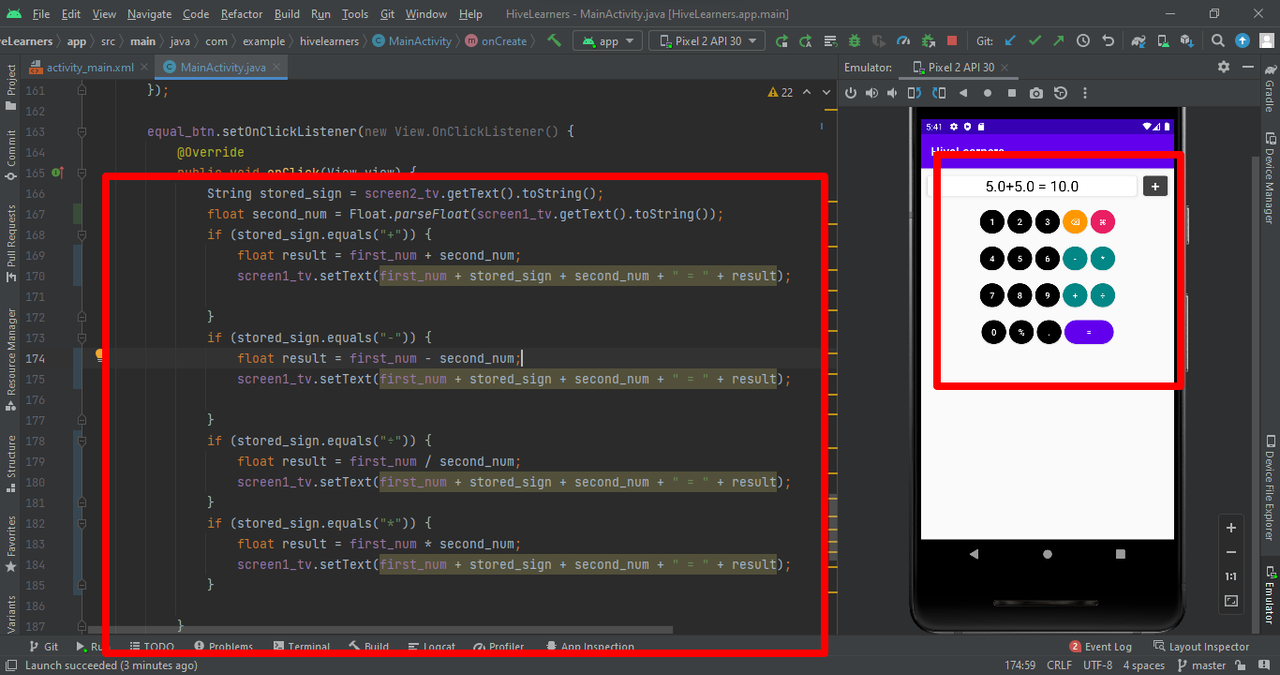Click the emulator rotate right icon
The height and width of the screenshot is (675, 1280).
click(x=939, y=93)
